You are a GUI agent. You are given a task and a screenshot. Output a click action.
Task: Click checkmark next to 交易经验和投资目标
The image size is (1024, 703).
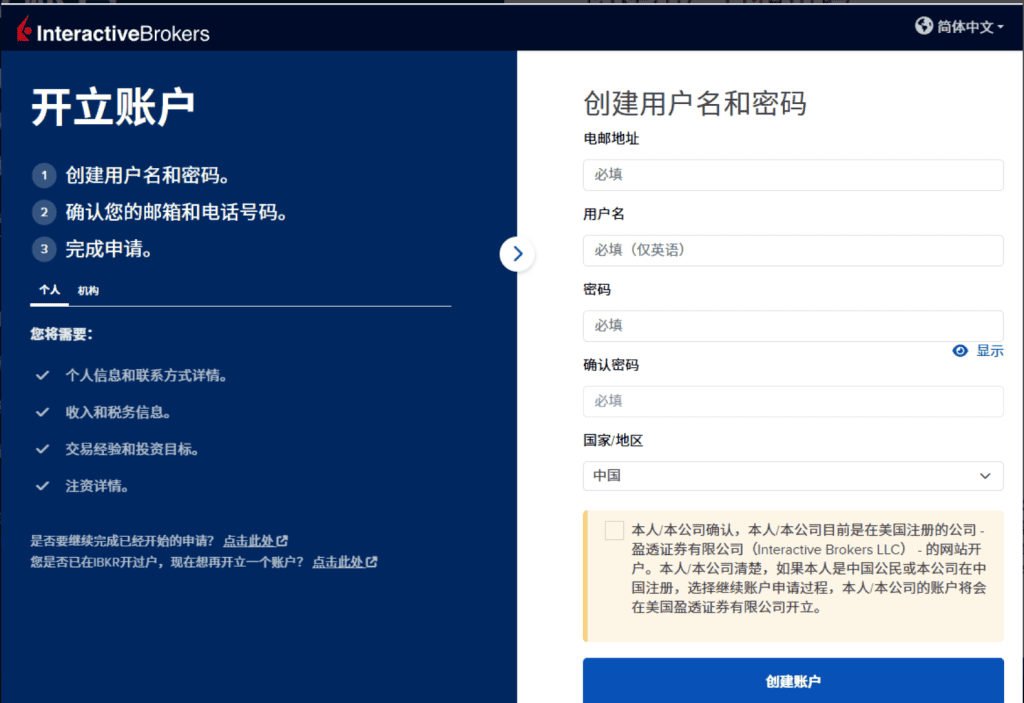click(x=42, y=449)
